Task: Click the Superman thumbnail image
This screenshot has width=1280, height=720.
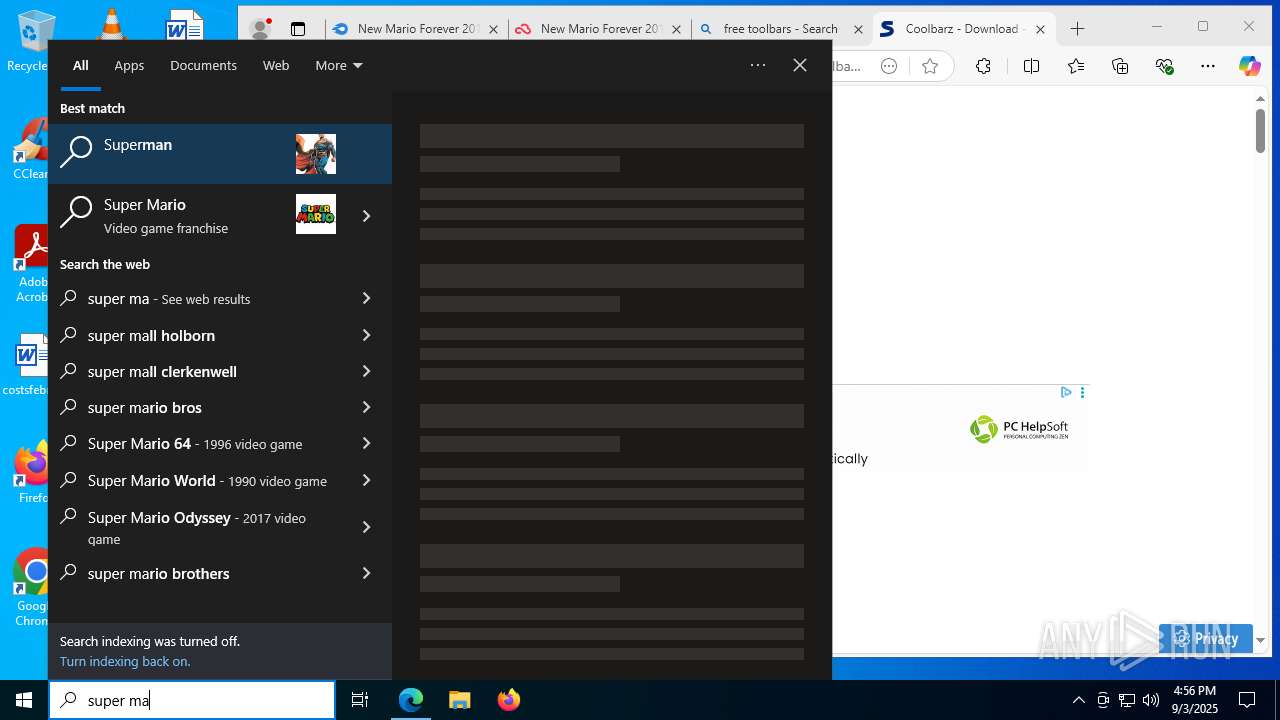Action: click(x=316, y=154)
